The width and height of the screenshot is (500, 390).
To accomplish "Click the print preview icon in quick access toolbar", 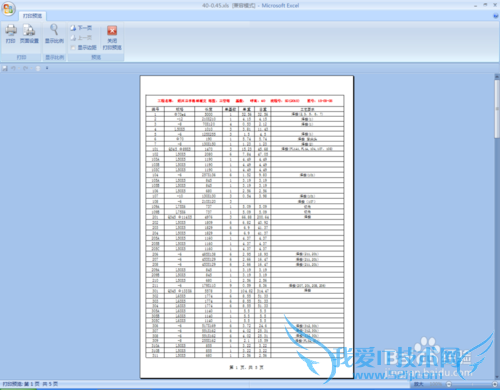I will (x=38, y=68).
